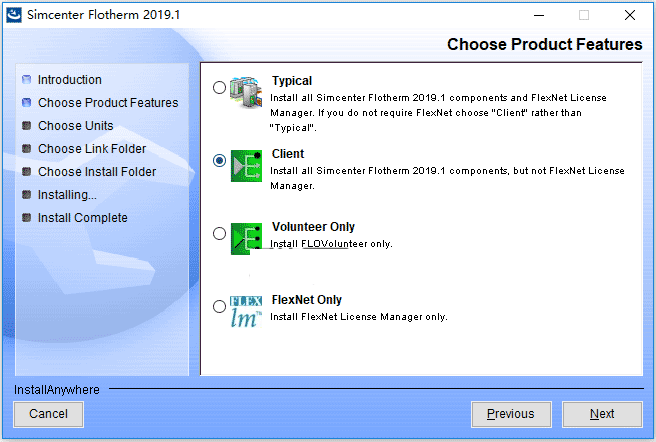Click the Introduction step bullet icon

[x=26, y=80]
